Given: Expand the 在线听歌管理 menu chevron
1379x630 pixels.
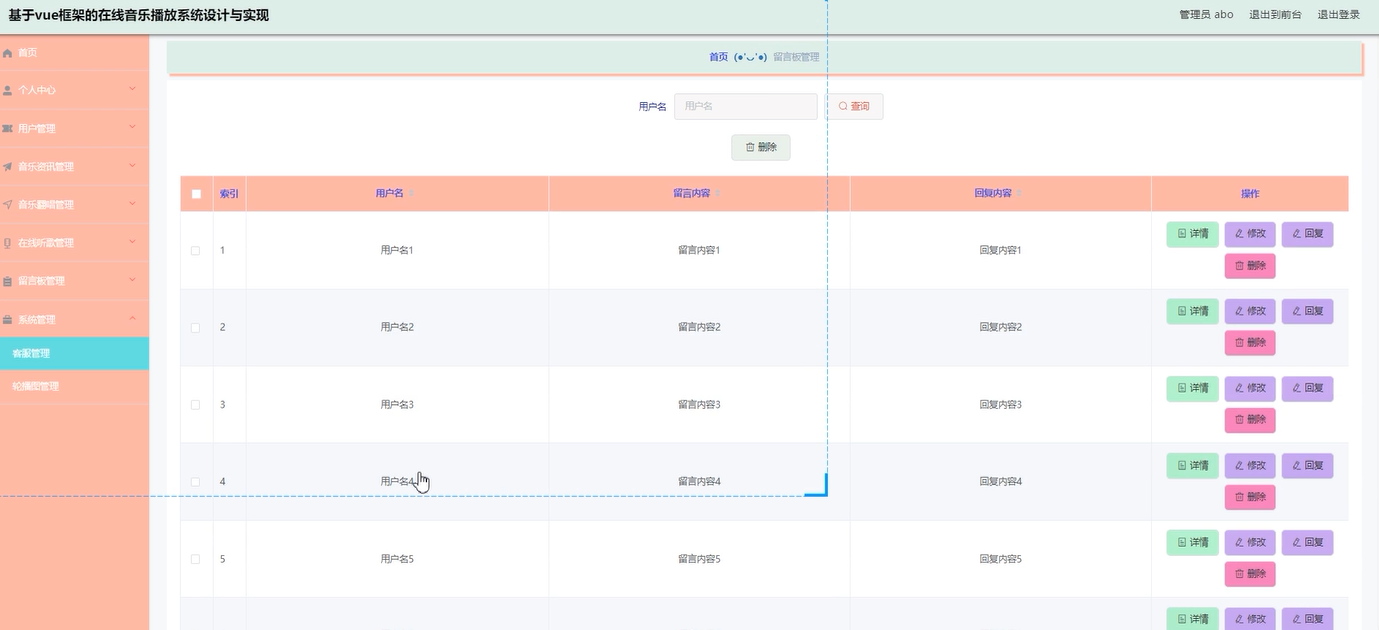Looking at the screenshot, I should pyautogui.click(x=132, y=242).
